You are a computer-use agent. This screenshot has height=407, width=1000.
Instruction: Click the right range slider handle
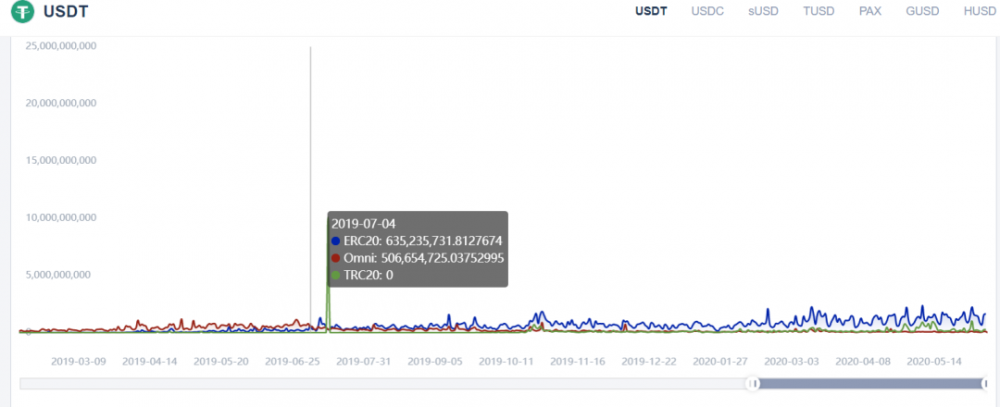984,383
